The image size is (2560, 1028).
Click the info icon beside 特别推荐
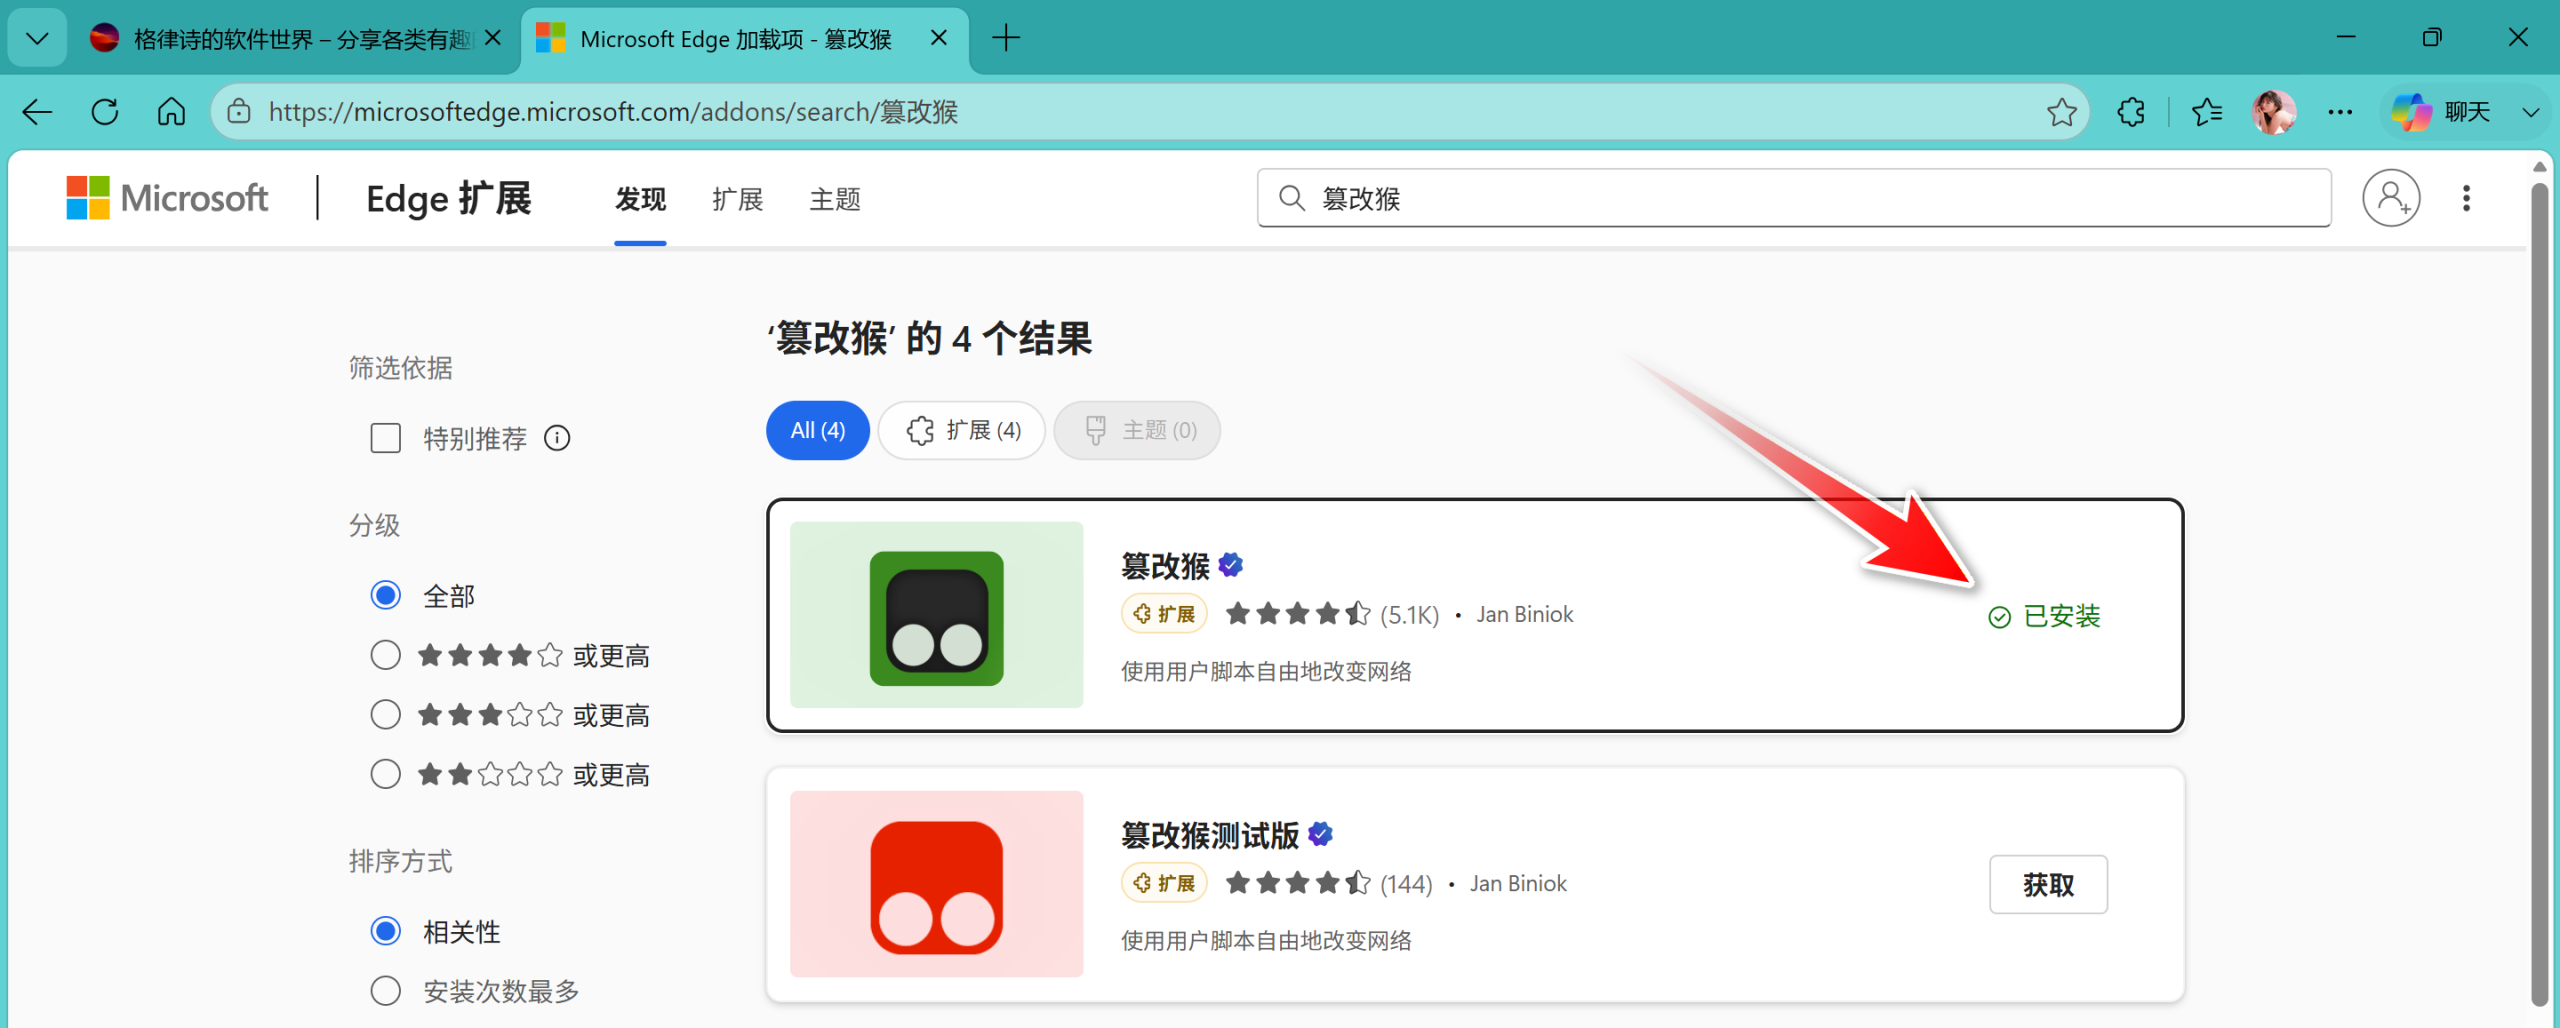point(557,438)
